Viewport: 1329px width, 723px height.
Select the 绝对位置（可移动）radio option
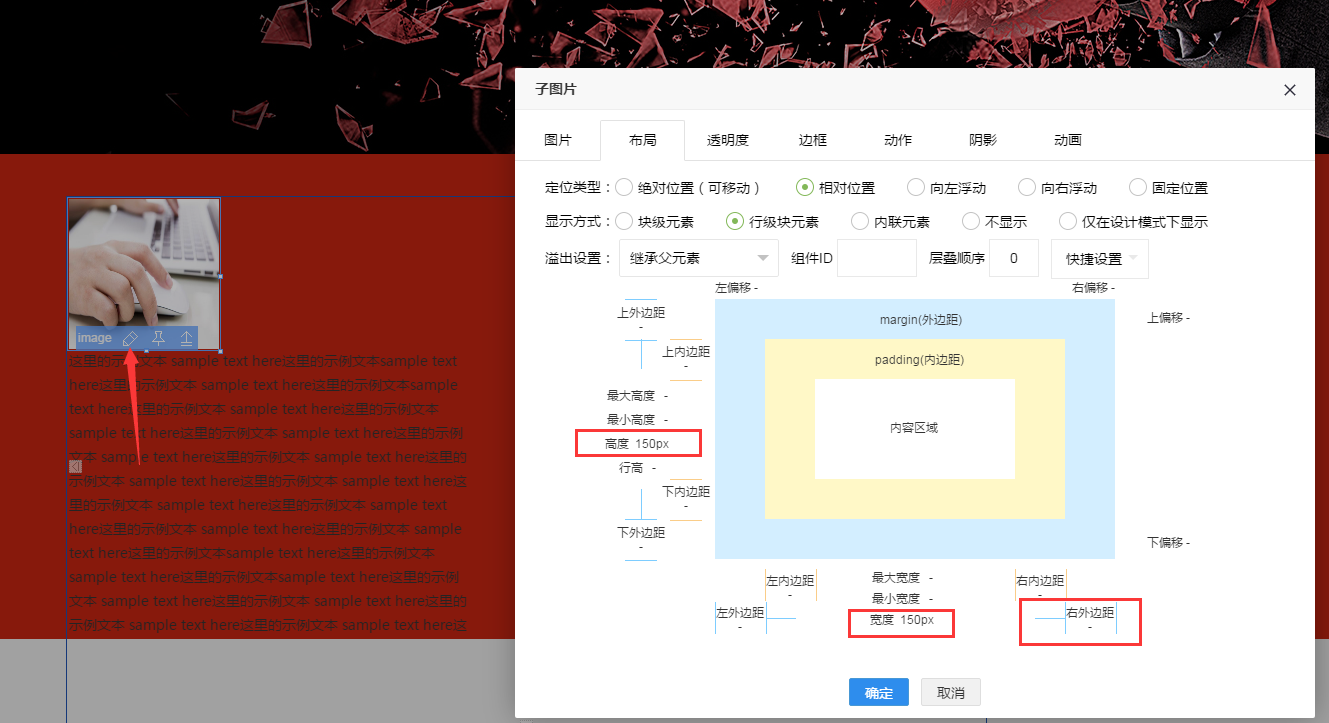[x=624, y=187]
